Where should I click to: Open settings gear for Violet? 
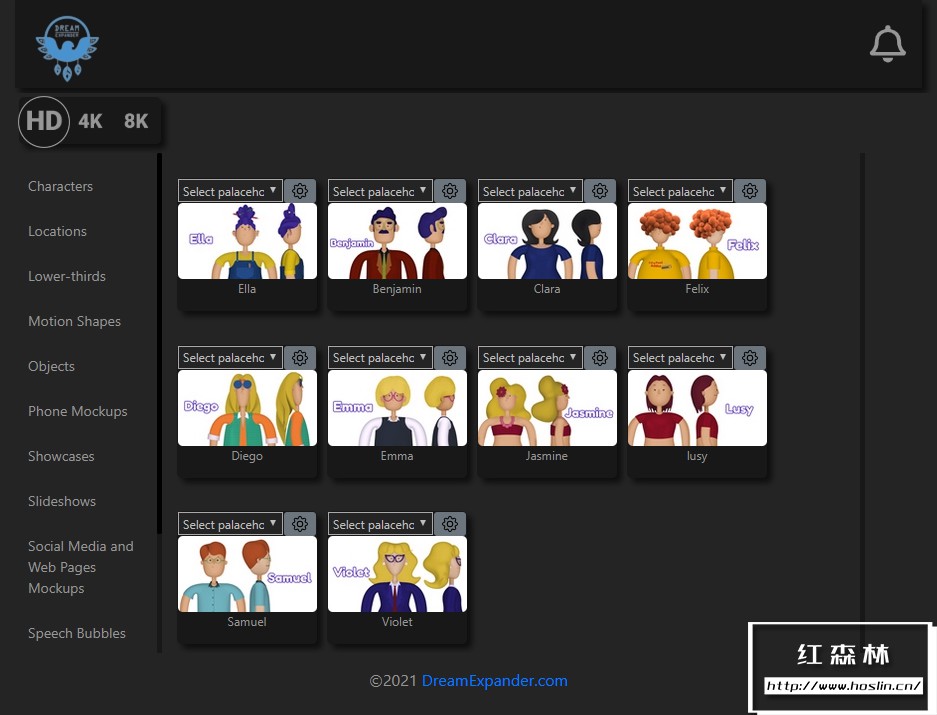(x=450, y=524)
